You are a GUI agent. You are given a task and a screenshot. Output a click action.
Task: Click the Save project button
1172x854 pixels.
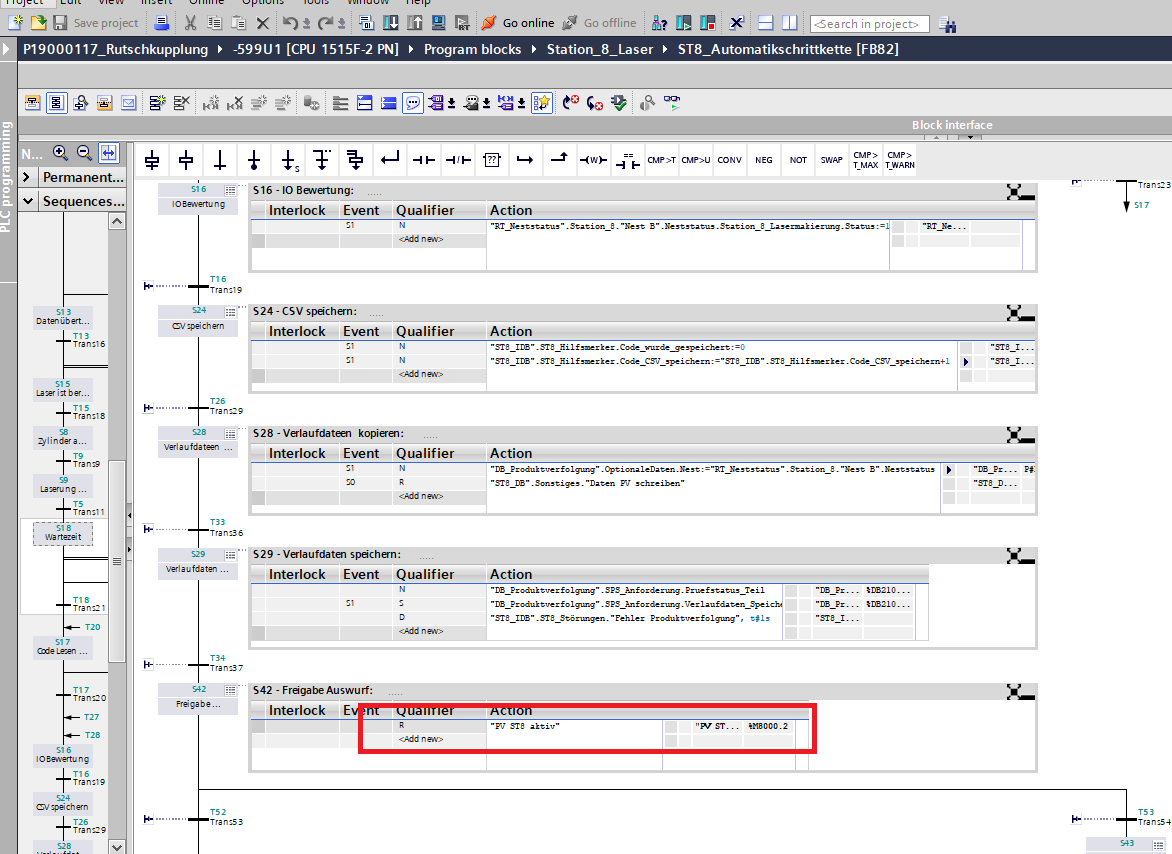tap(96, 23)
